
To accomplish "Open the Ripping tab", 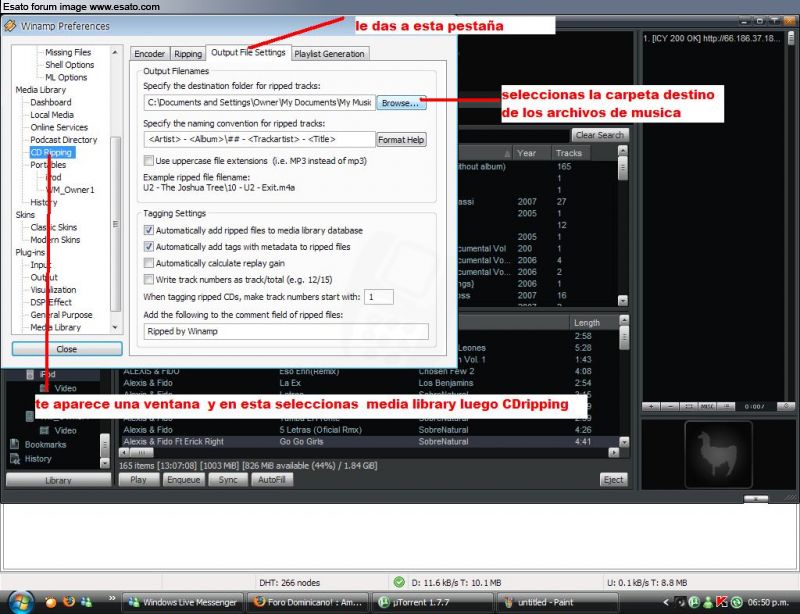I will click(188, 54).
